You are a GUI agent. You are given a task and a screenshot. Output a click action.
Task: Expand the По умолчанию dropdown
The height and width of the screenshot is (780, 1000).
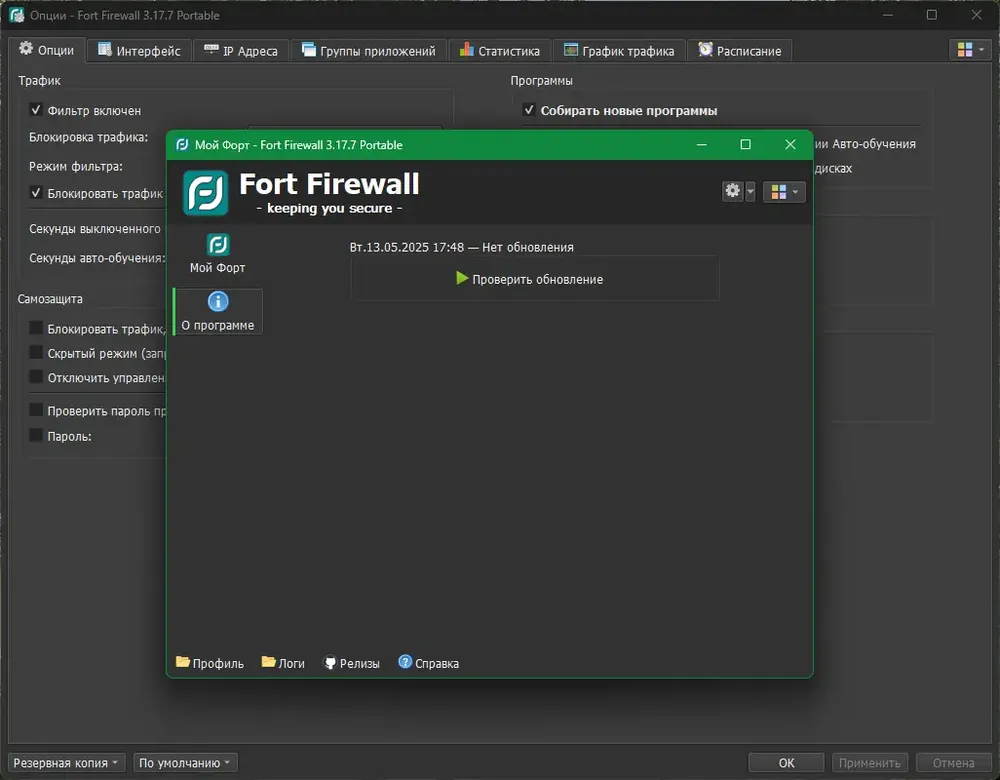(185, 763)
